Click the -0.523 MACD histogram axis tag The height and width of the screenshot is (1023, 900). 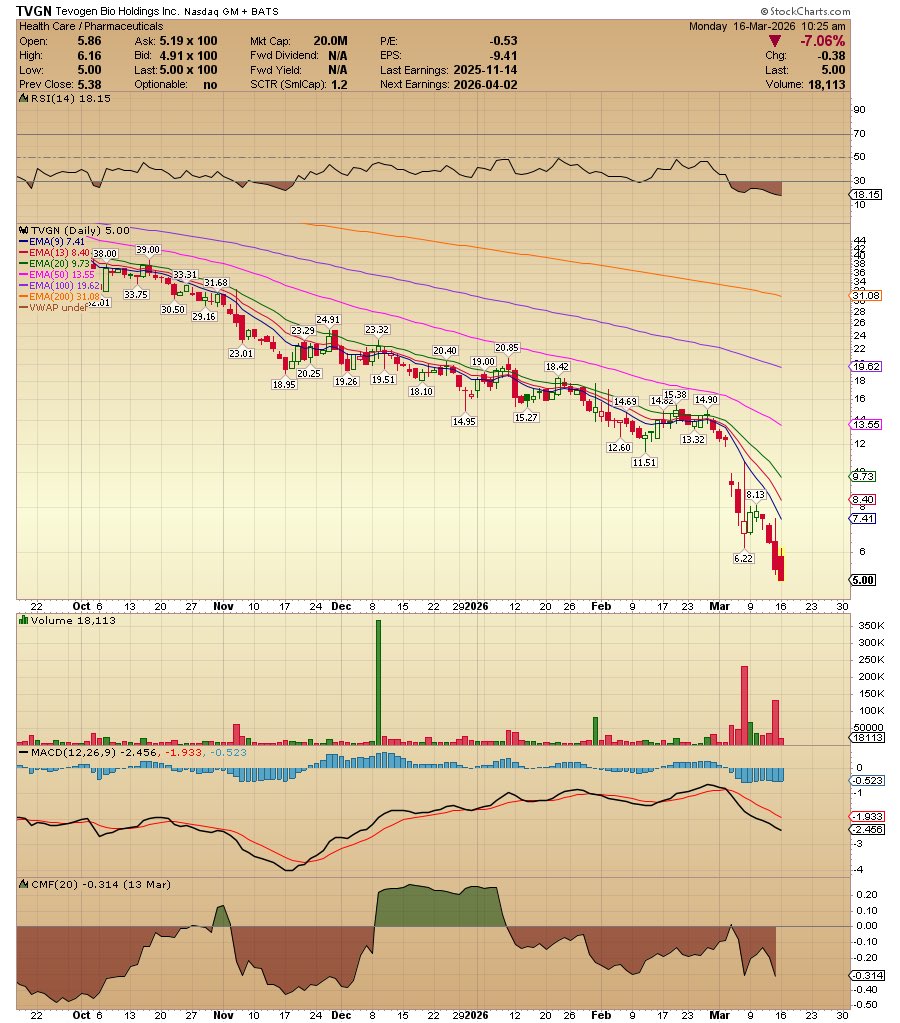[867, 780]
